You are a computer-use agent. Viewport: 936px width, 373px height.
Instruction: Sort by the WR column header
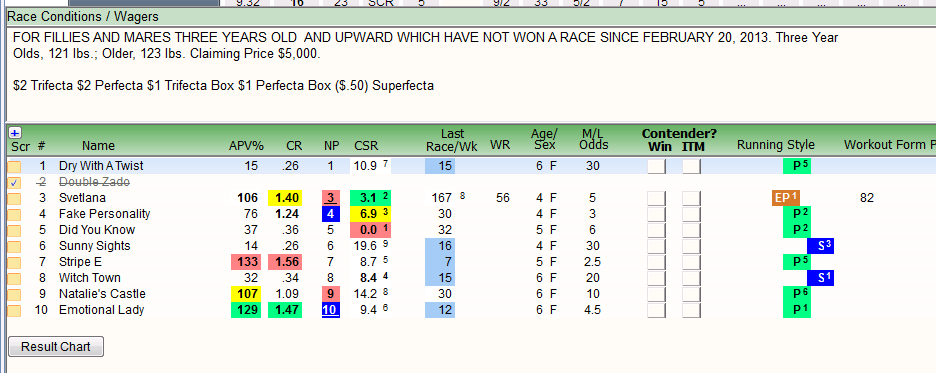point(499,146)
